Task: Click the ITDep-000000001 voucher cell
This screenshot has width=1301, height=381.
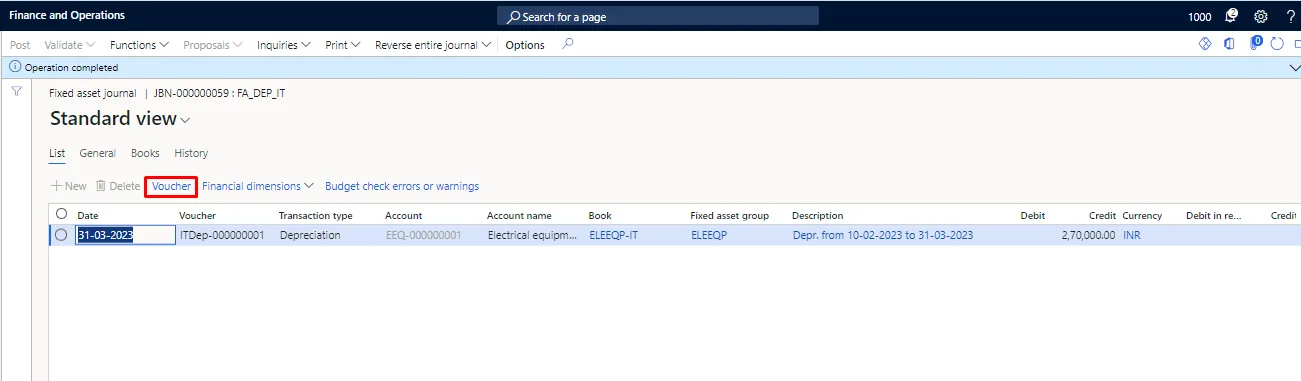Action: (223, 235)
